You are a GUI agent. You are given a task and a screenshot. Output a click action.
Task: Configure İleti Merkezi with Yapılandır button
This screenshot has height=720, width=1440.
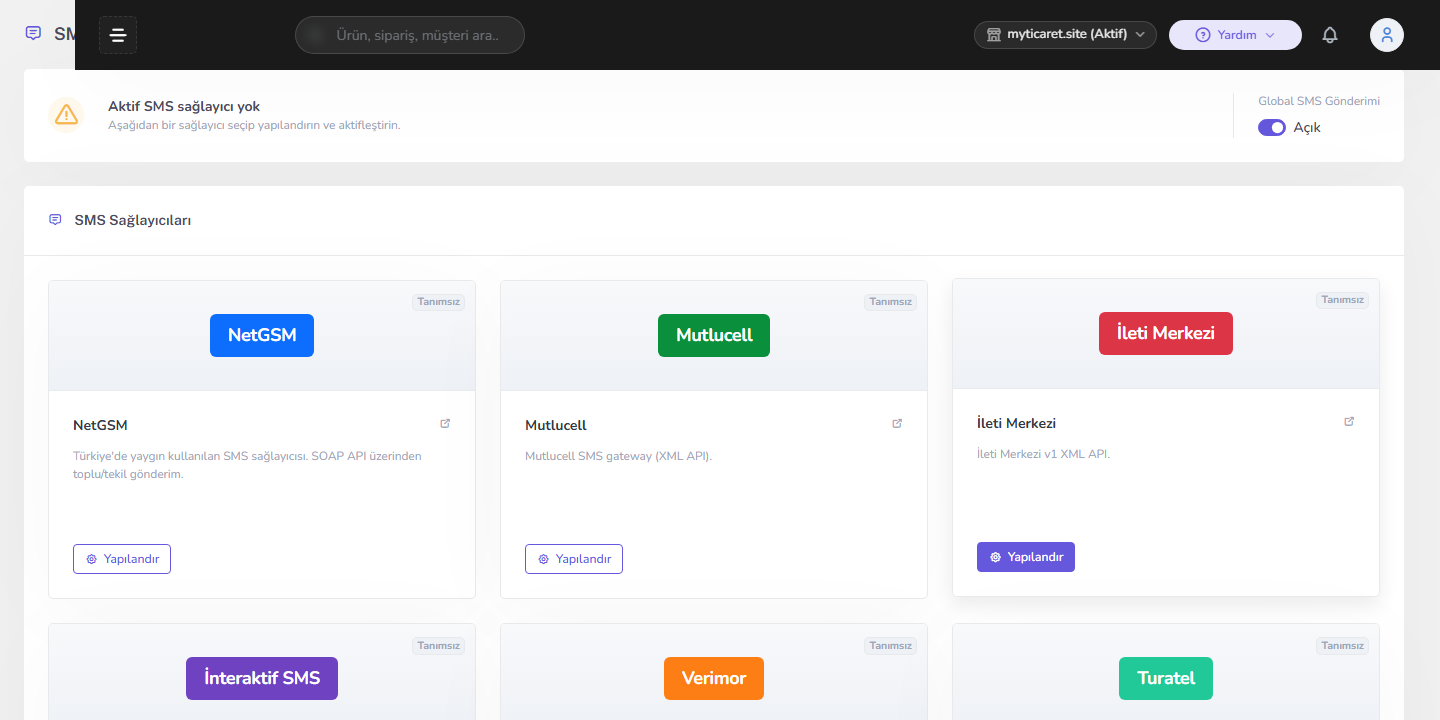1026,557
